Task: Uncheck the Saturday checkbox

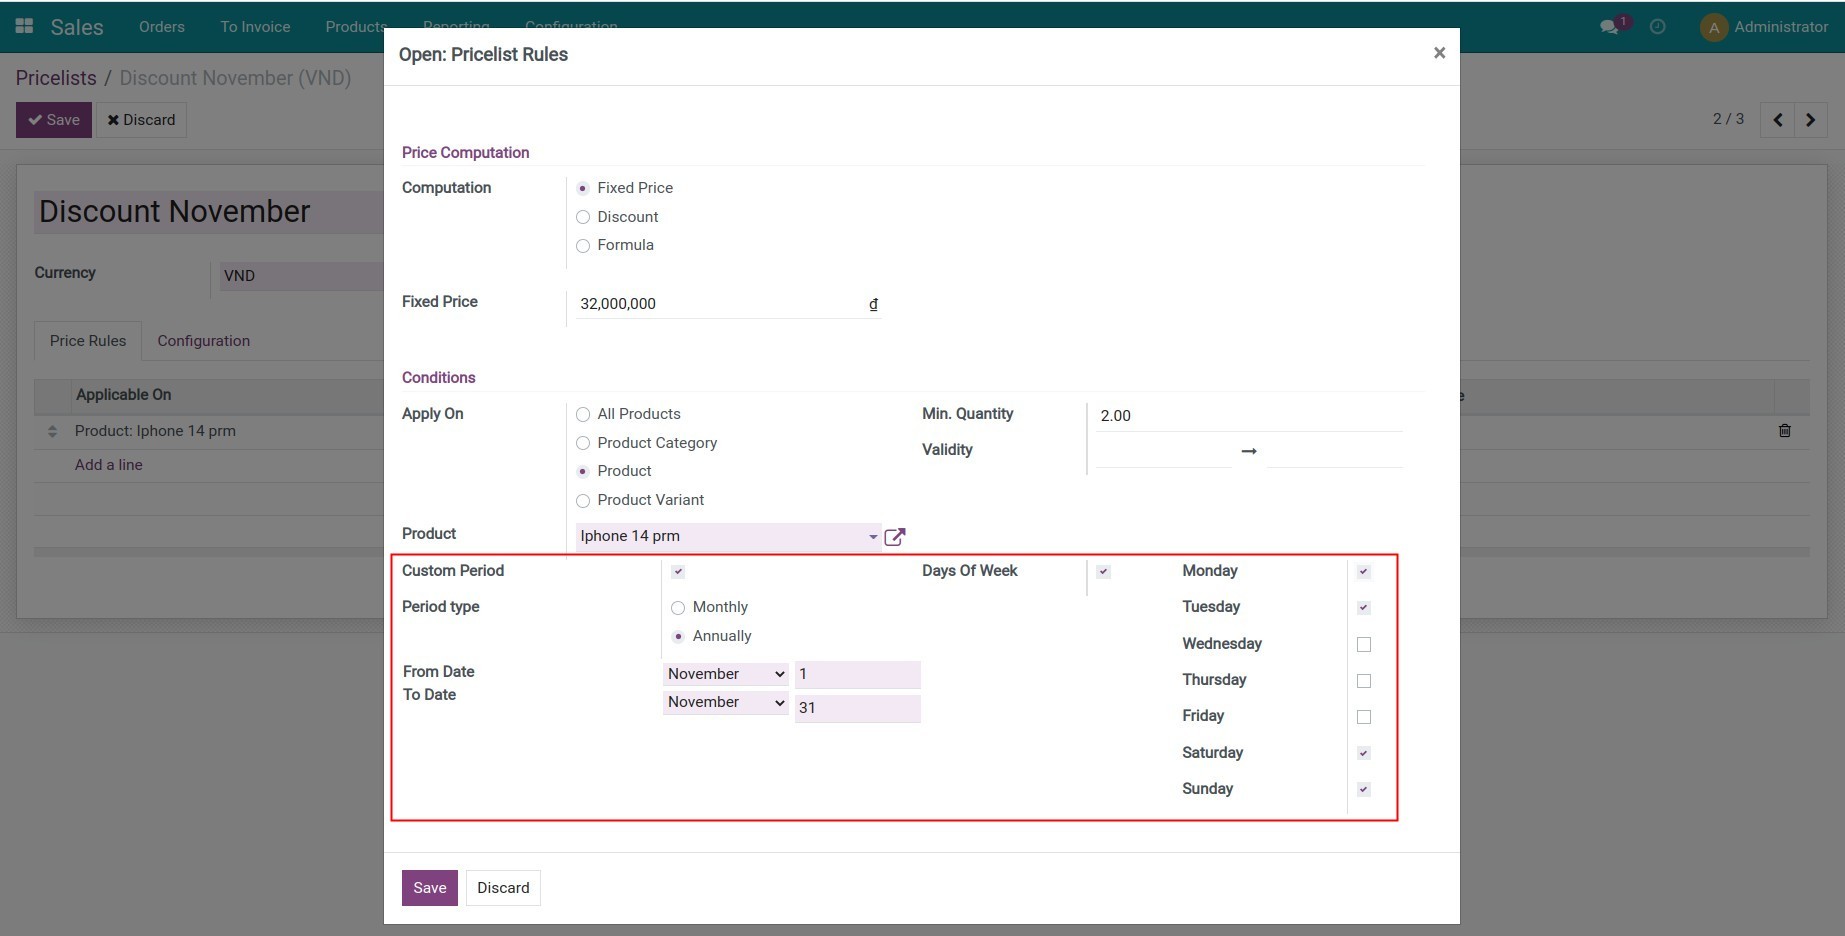Action: (1363, 753)
